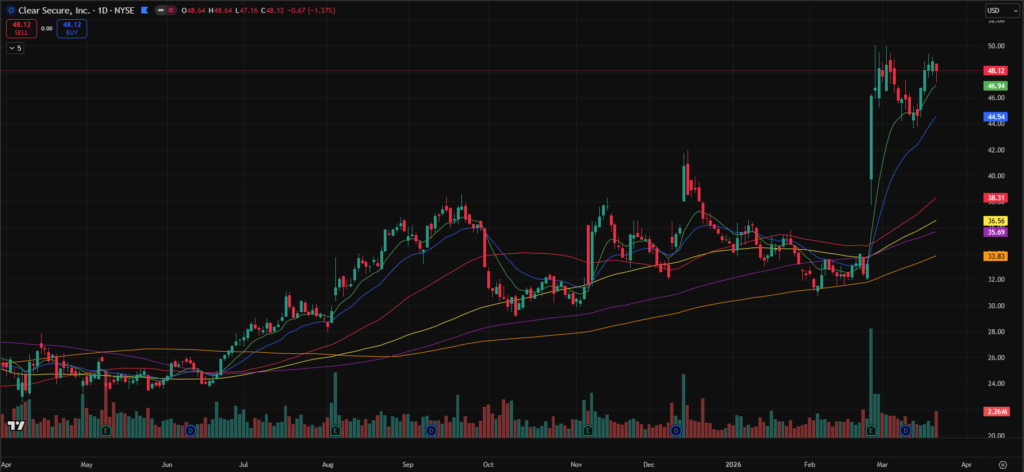Click the dividend 'D' marker near mid-March

pyautogui.click(x=905, y=430)
